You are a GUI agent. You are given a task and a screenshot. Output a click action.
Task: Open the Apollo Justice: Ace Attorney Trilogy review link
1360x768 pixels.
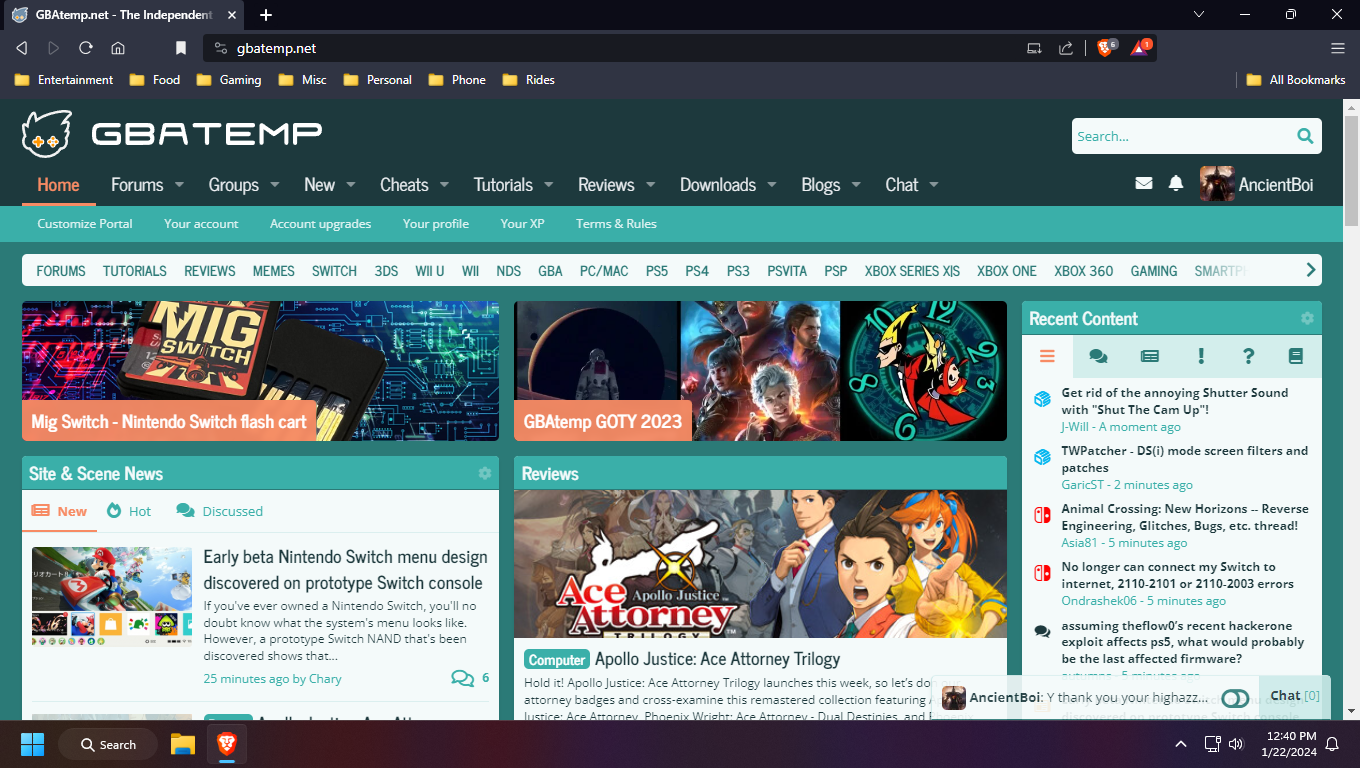[717, 659]
